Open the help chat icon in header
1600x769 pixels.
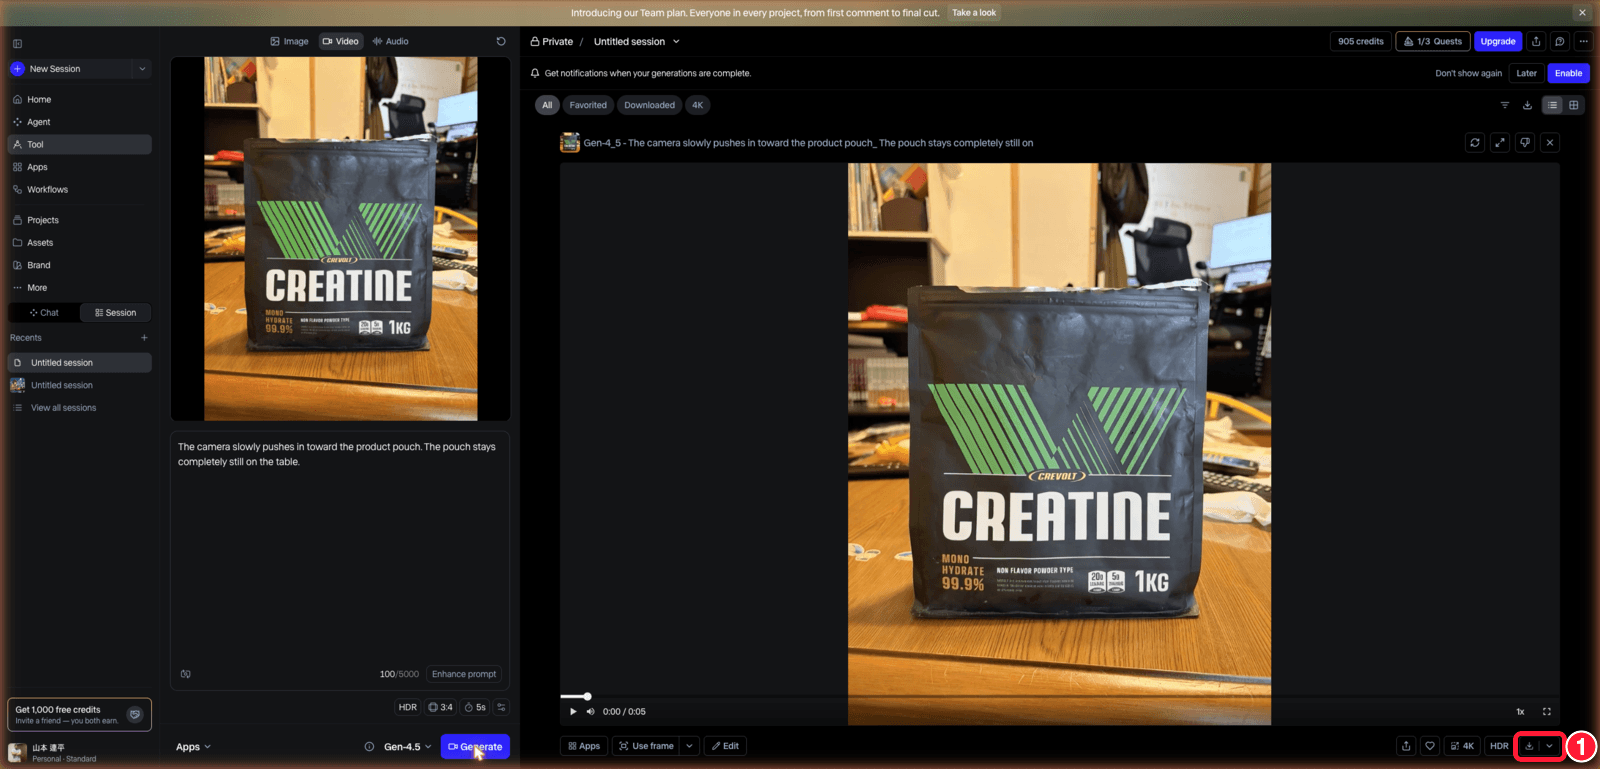(x=1559, y=41)
